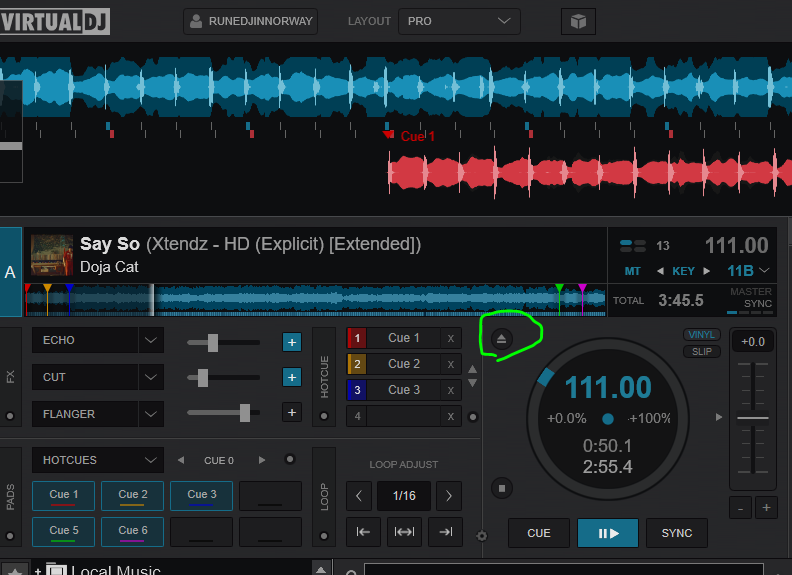Image resolution: width=792 pixels, height=575 pixels.
Task: Toggle the ECHO effect plus button
Action: (x=291, y=342)
